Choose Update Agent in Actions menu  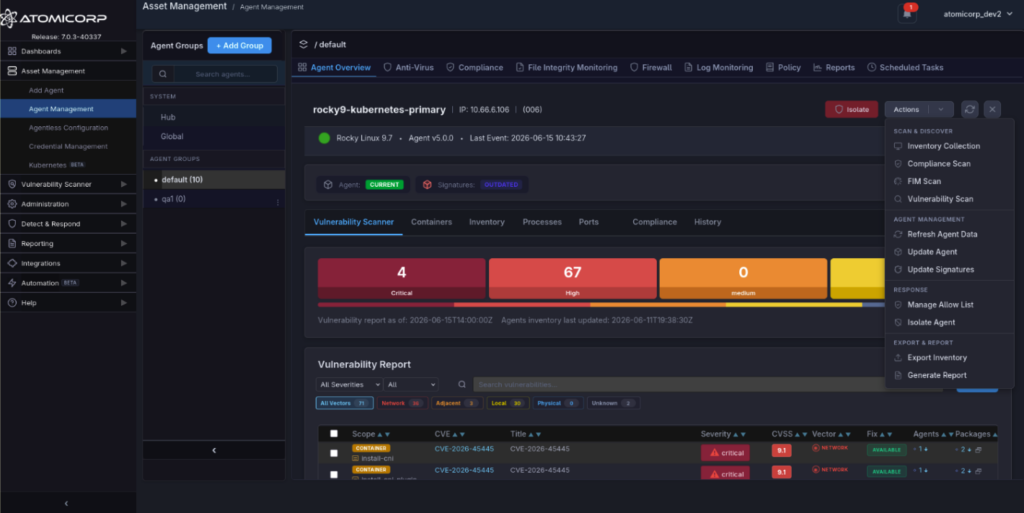pyautogui.click(x=949, y=252)
